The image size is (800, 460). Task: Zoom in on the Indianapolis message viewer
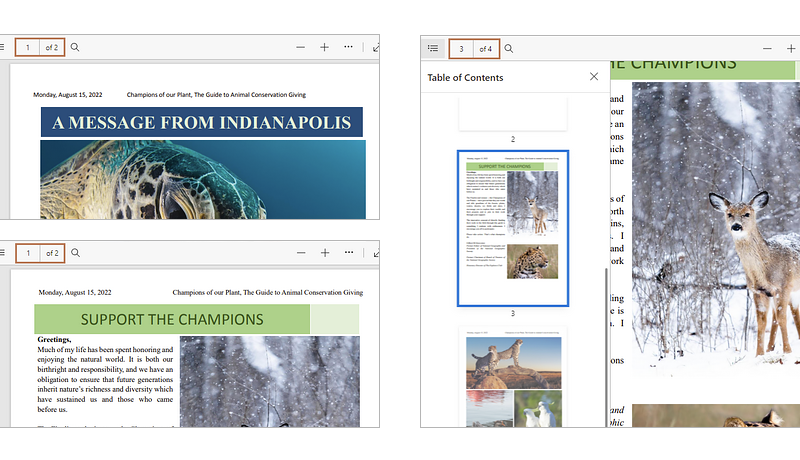[324, 47]
